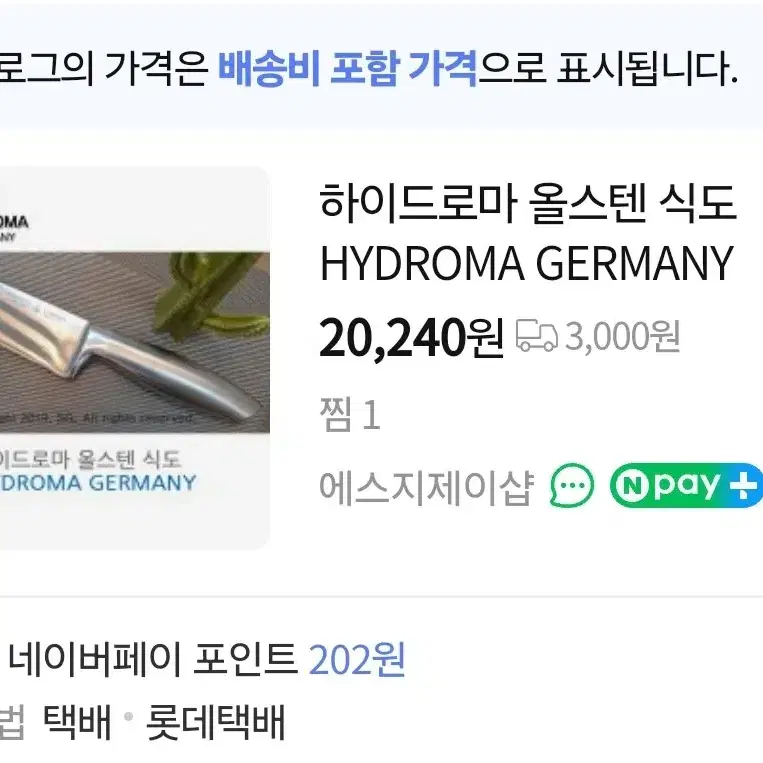Image resolution: width=763 pixels, height=763 pixels.
Task: Click the shipping-included price notice banner
Action: 382,68
